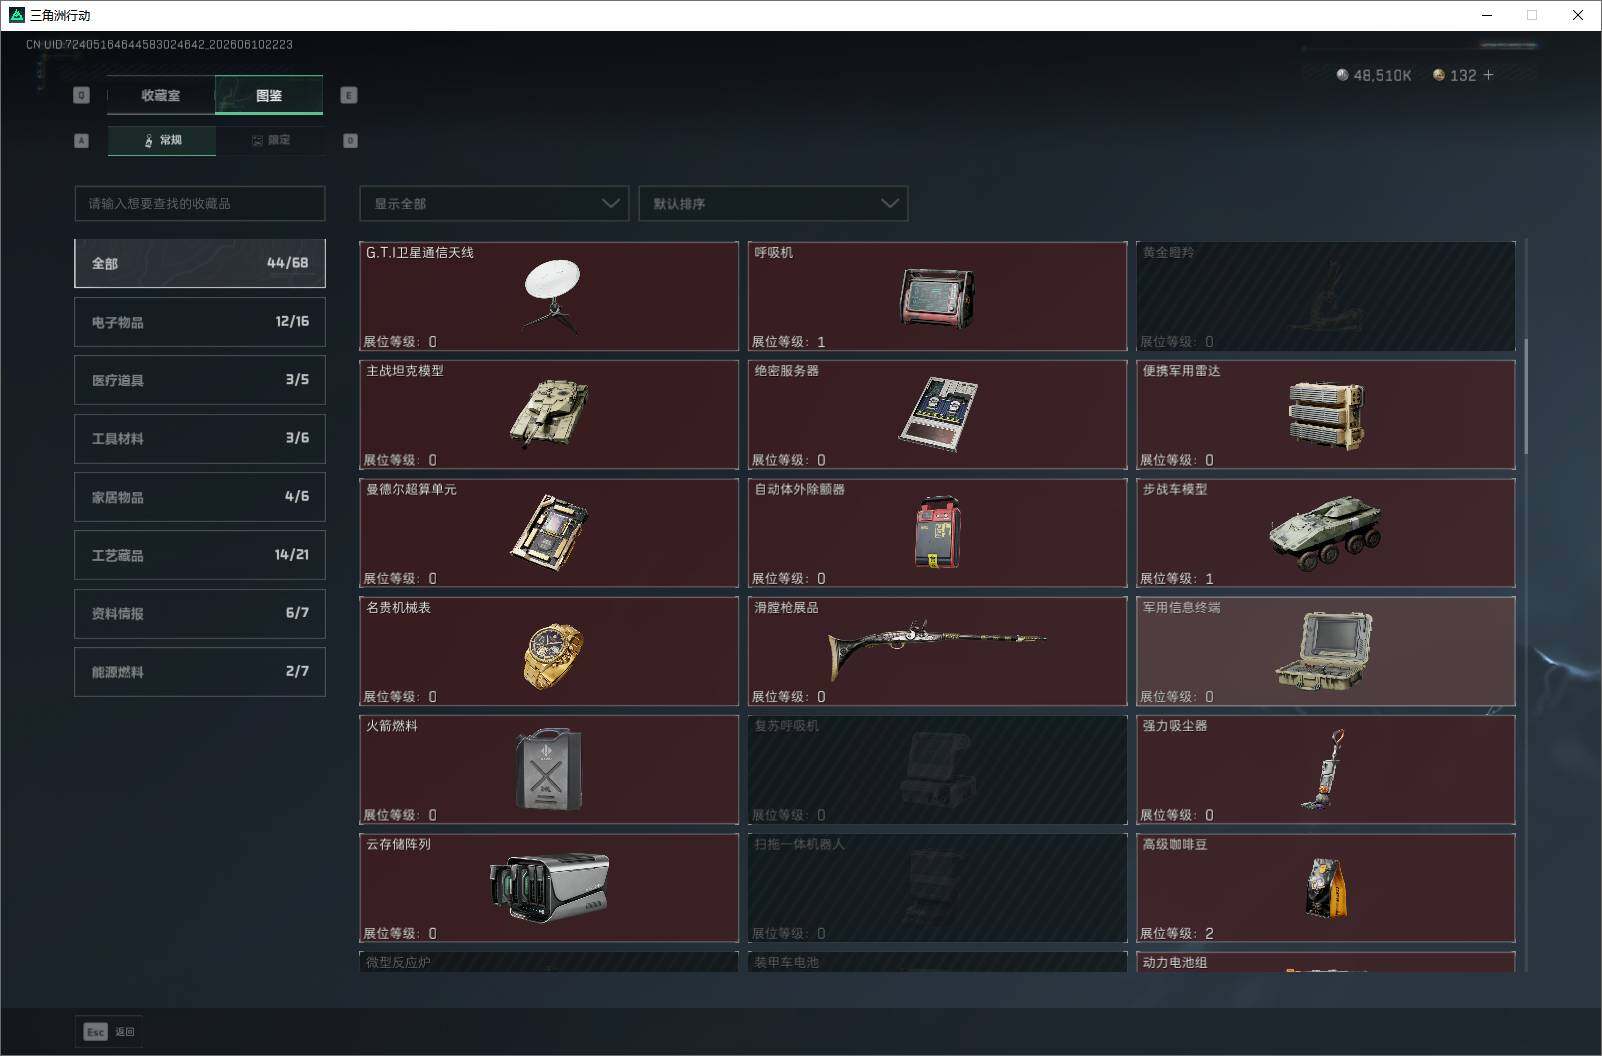Switch to the 图鉴 tab
Screen dimensions: 1602x1056
point(269,95)
